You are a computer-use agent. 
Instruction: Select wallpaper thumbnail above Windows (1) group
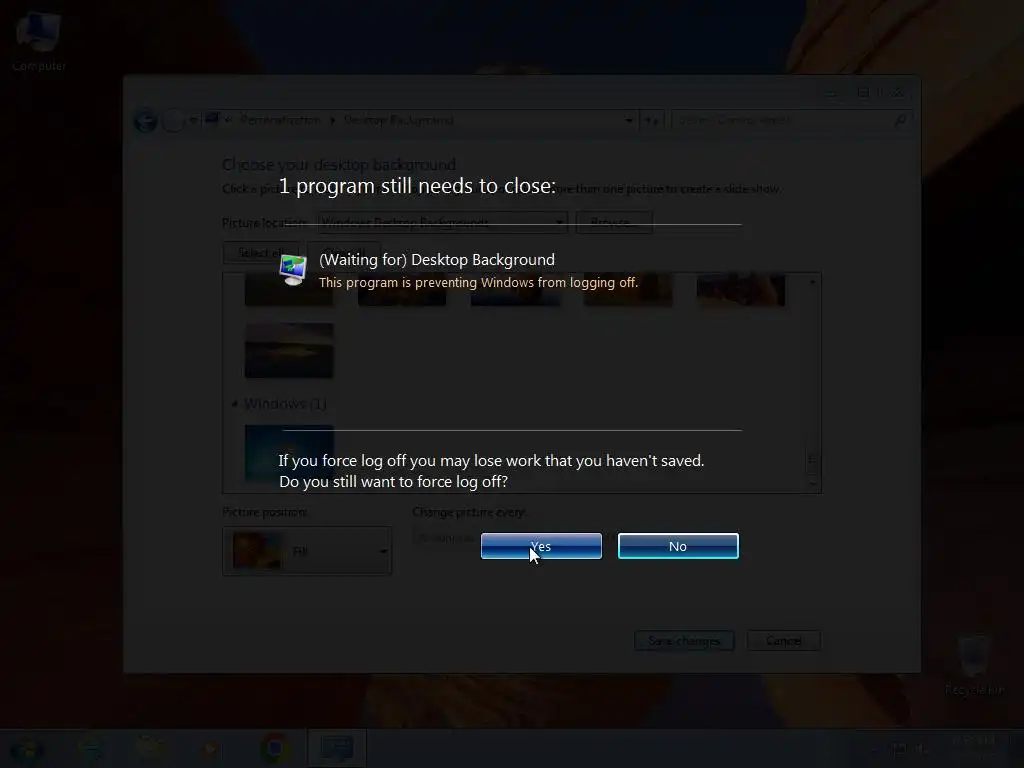289,351
